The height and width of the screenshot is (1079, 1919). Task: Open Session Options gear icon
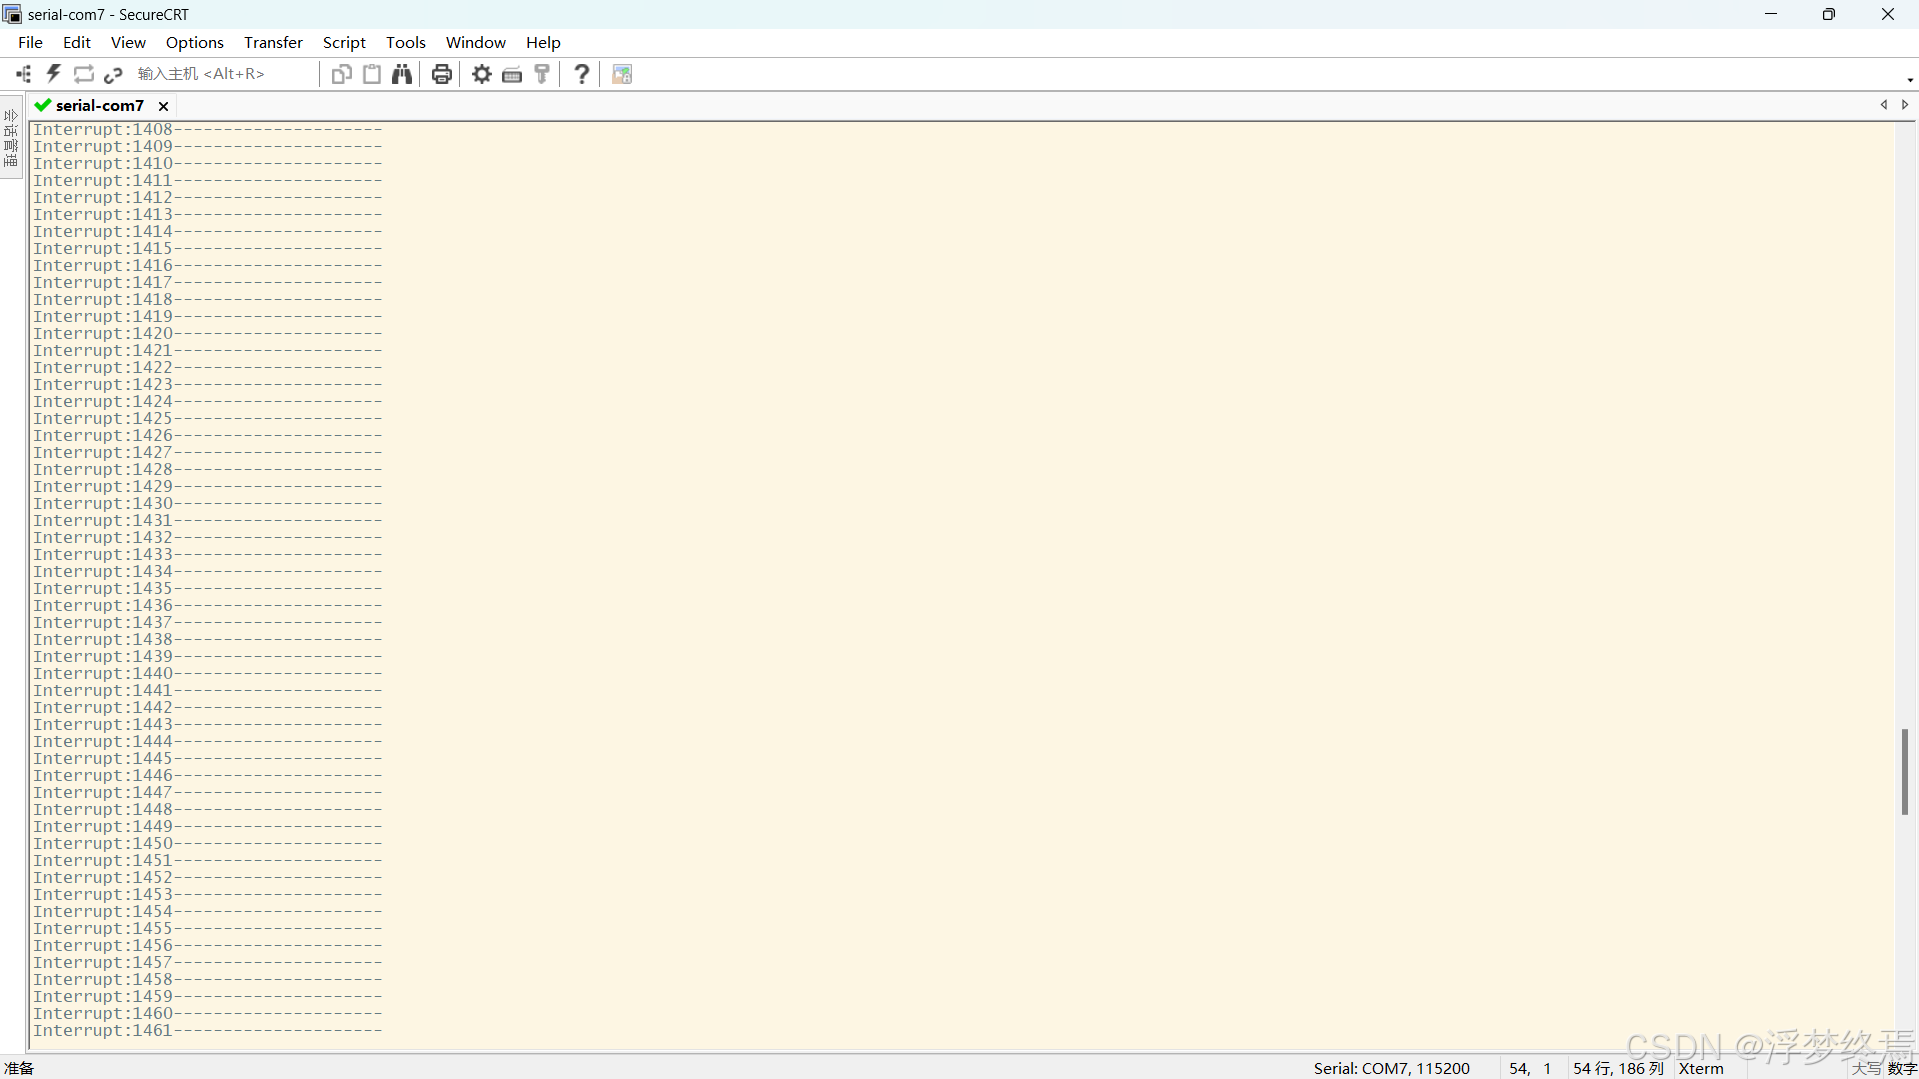[x=482, y=74]
